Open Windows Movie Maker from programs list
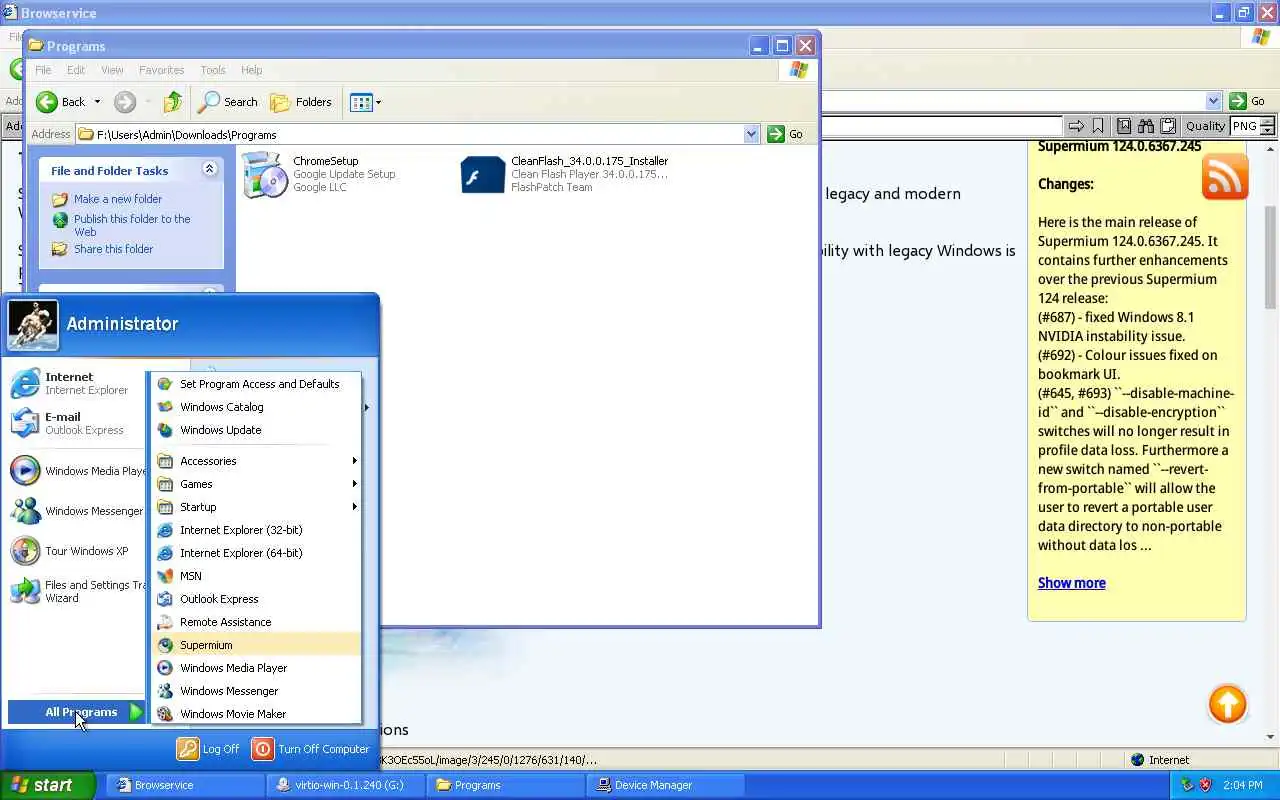The width and height of the screenshot is (1280, 800). (255, 714)
